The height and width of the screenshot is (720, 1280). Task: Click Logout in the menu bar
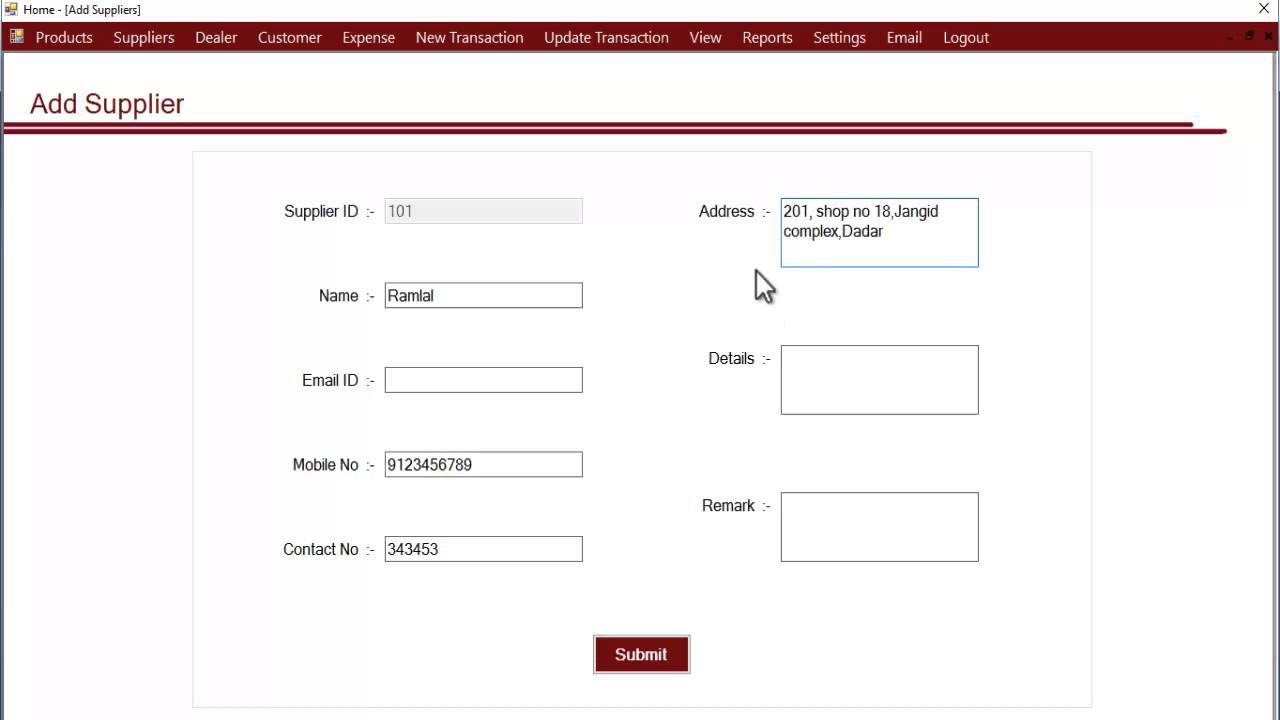(966, 37)
